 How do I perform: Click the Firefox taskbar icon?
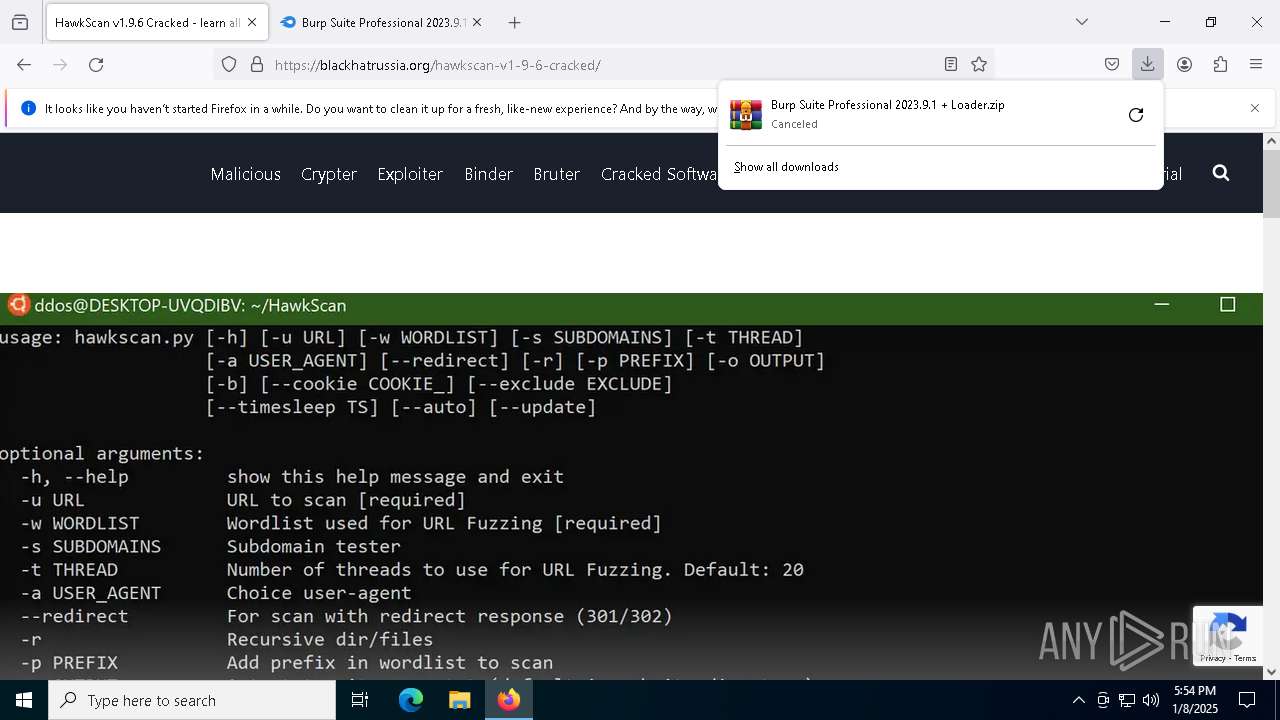(x=509, y=700)
